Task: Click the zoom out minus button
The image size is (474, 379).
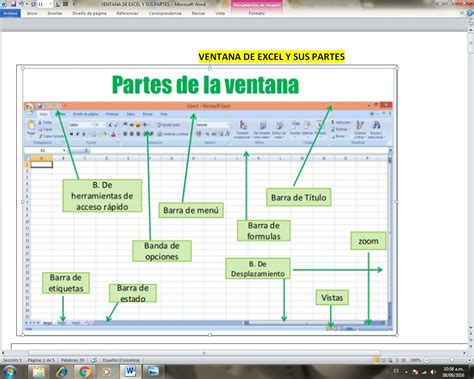Action: pos(427,360)
